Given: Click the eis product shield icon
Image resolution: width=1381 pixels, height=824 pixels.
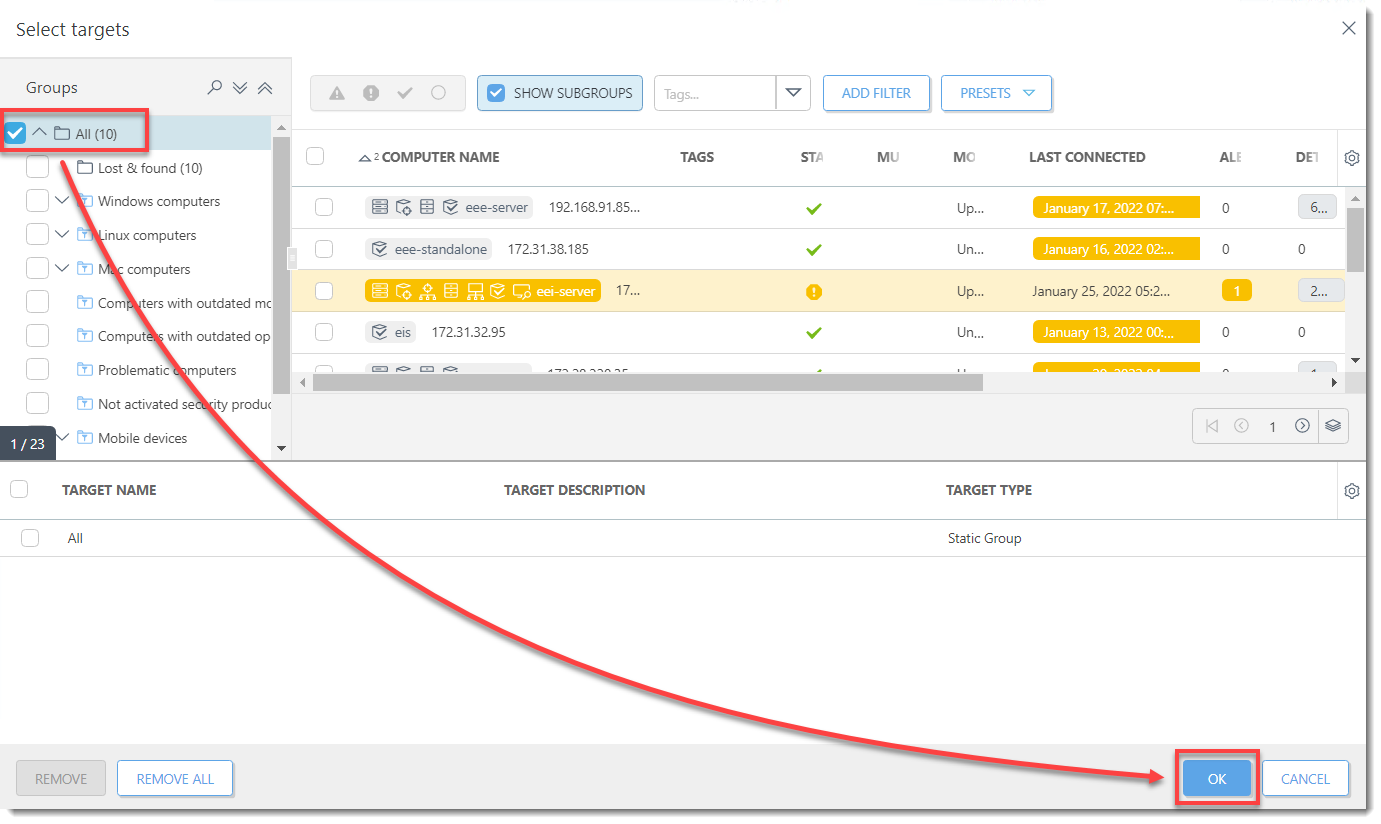Looking at the screenshot, I should 379,332.
